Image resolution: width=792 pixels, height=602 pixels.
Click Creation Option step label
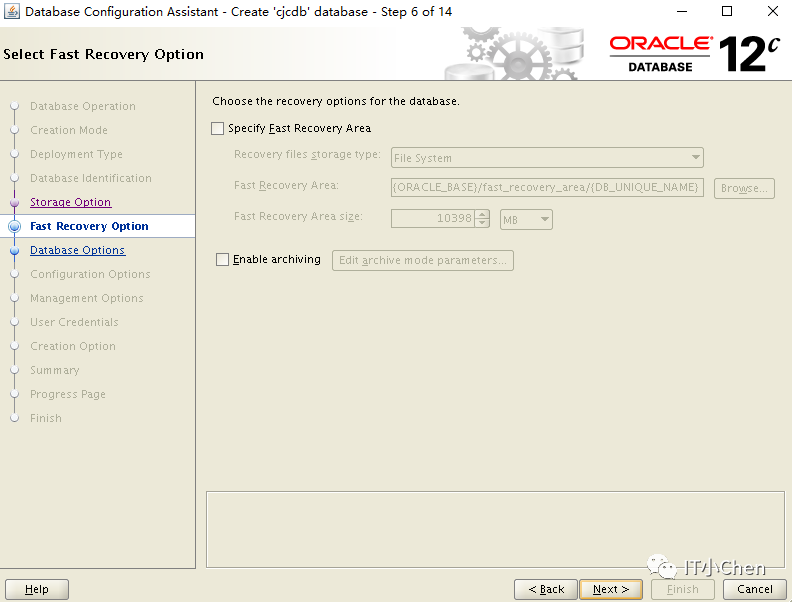[73, 346]
